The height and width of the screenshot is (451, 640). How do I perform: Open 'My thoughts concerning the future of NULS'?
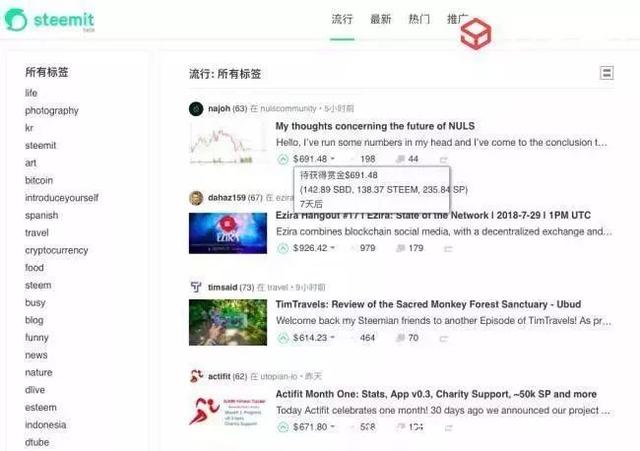point(375,126)
